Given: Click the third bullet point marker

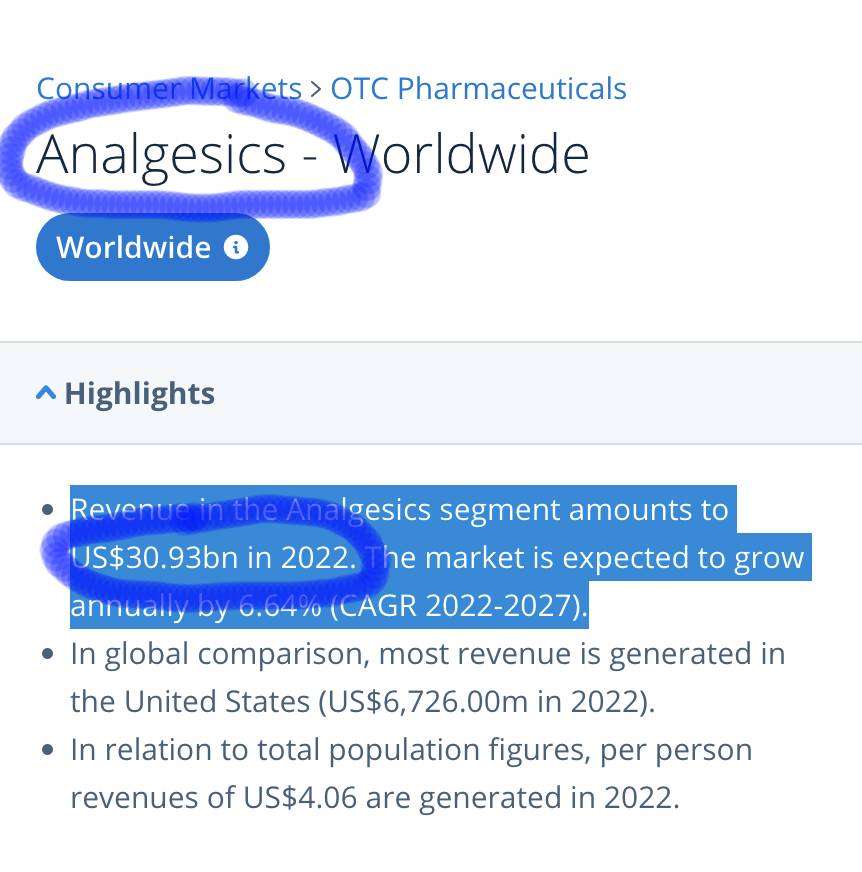Looking at the screenshot, I should [x=48, y=750].
